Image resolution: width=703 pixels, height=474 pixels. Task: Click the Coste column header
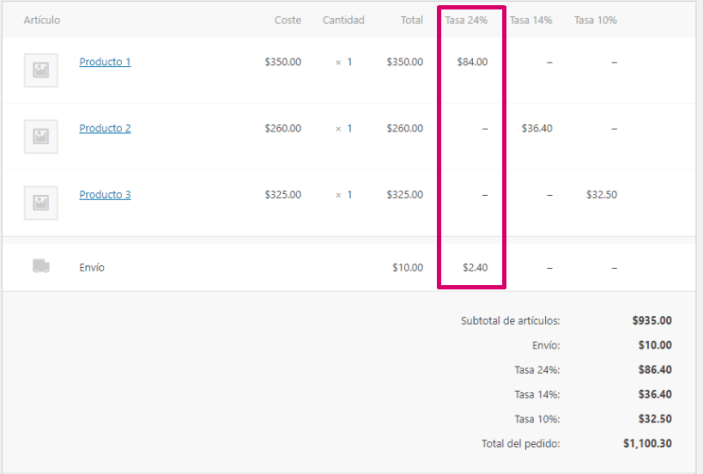(x=288, y=20)
